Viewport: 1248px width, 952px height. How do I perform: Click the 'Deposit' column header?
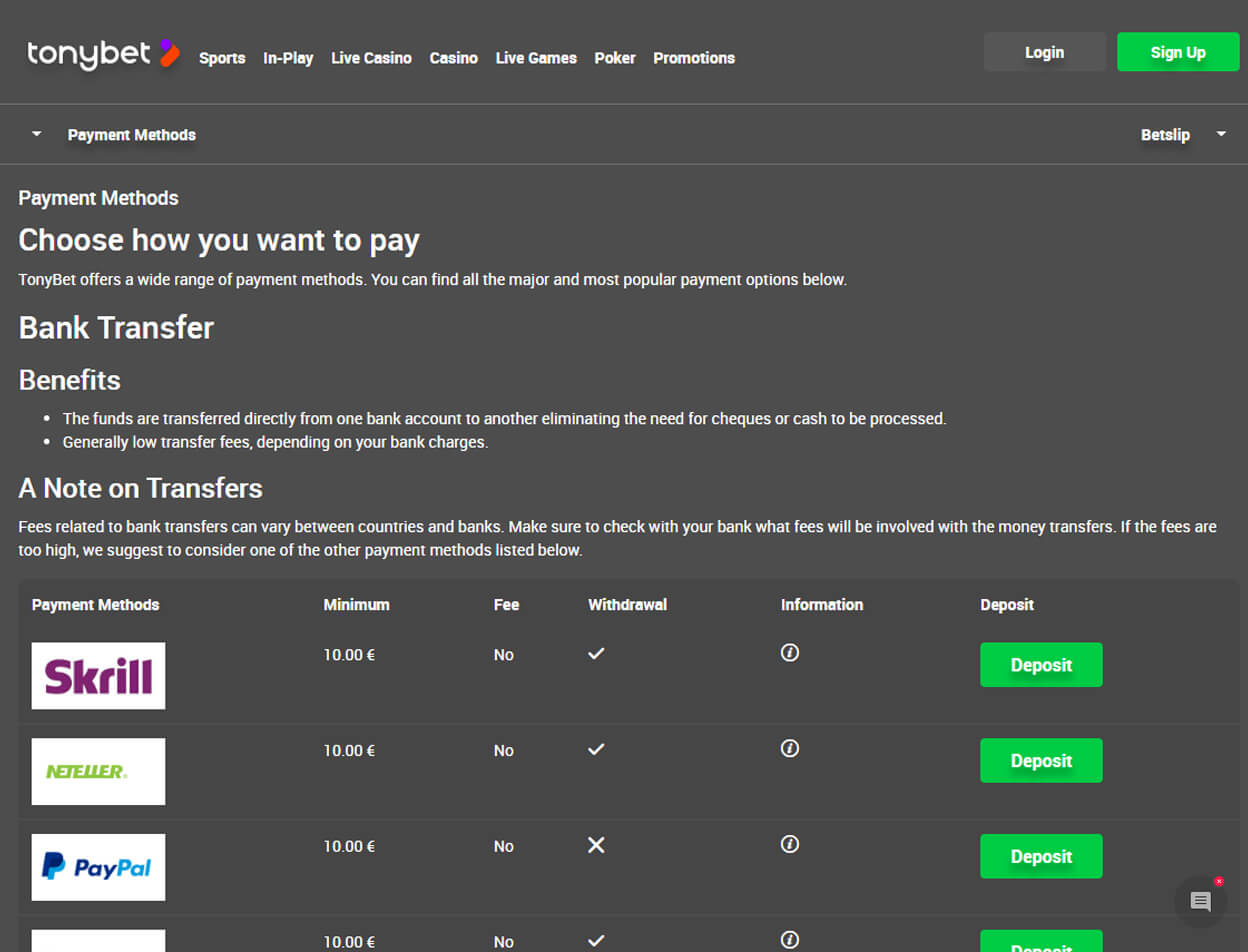(1007, 605)
